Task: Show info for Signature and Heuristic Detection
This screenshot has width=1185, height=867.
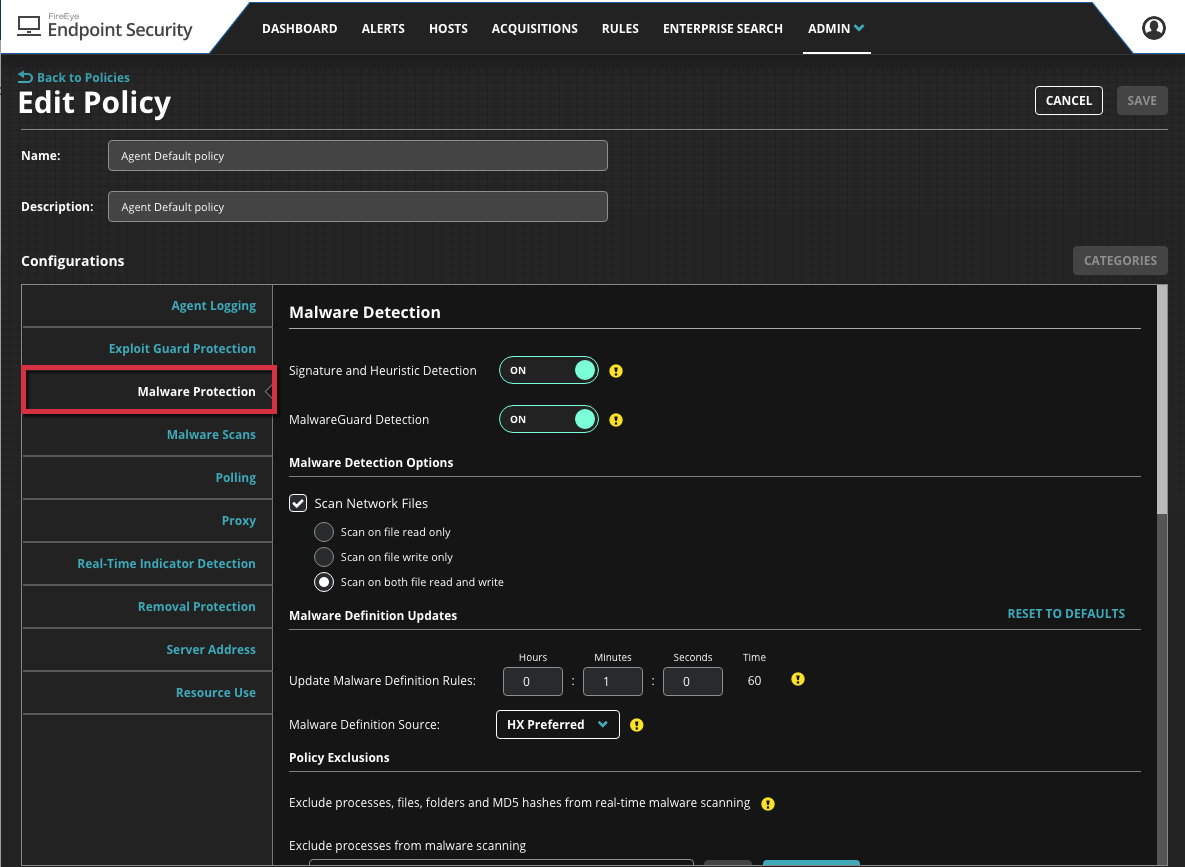Action: (x=616, y=371)
